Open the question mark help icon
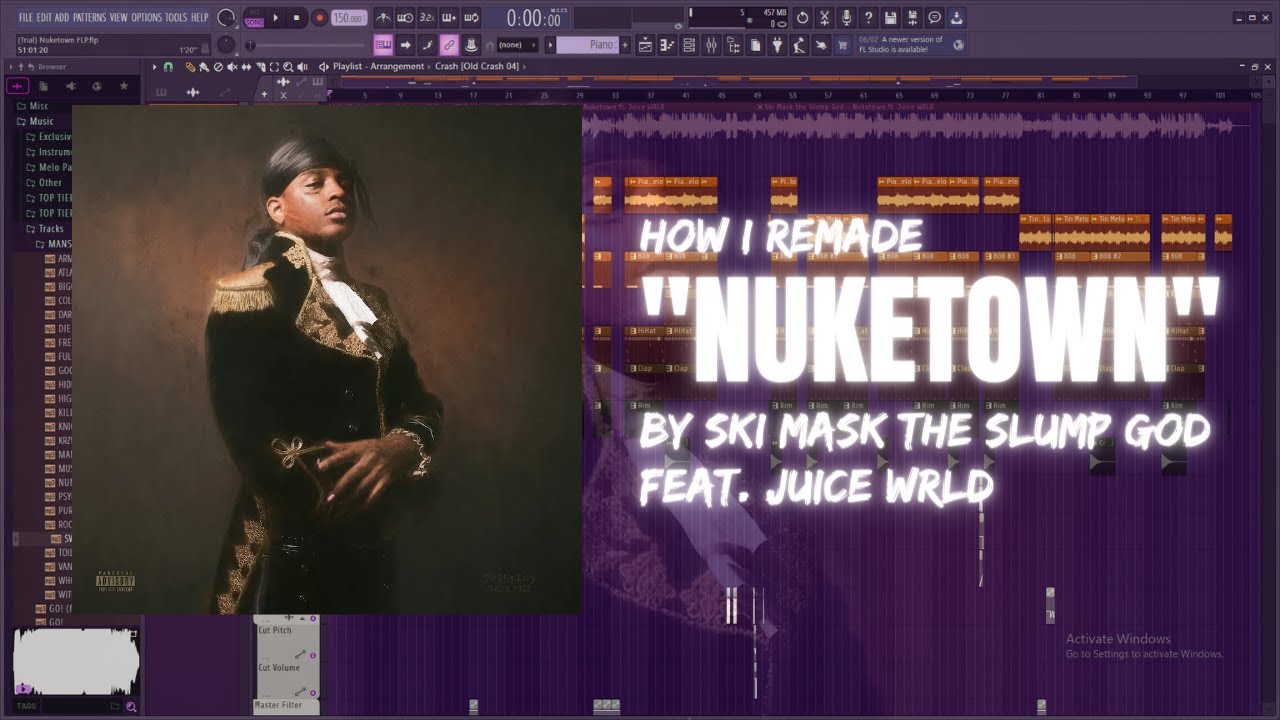This screenshot has height=720, width=1280. click(868, 18)
